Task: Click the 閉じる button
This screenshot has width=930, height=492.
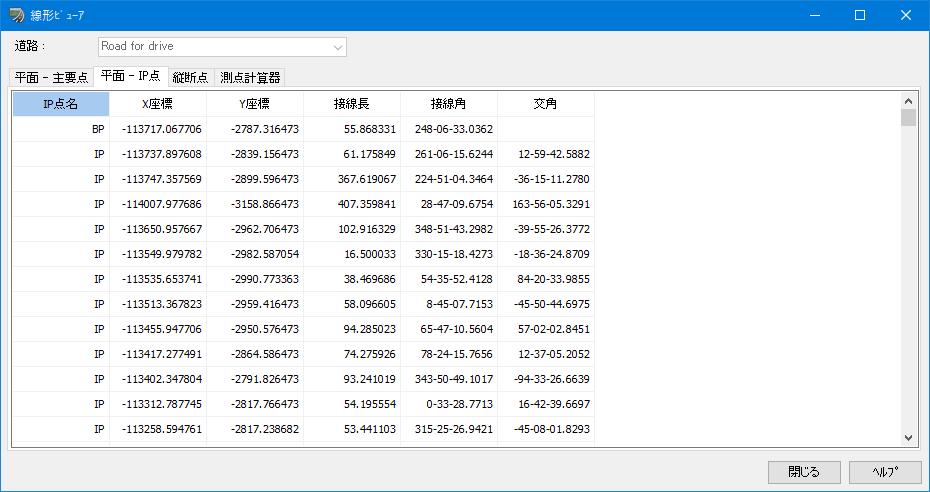Action: 804,472
